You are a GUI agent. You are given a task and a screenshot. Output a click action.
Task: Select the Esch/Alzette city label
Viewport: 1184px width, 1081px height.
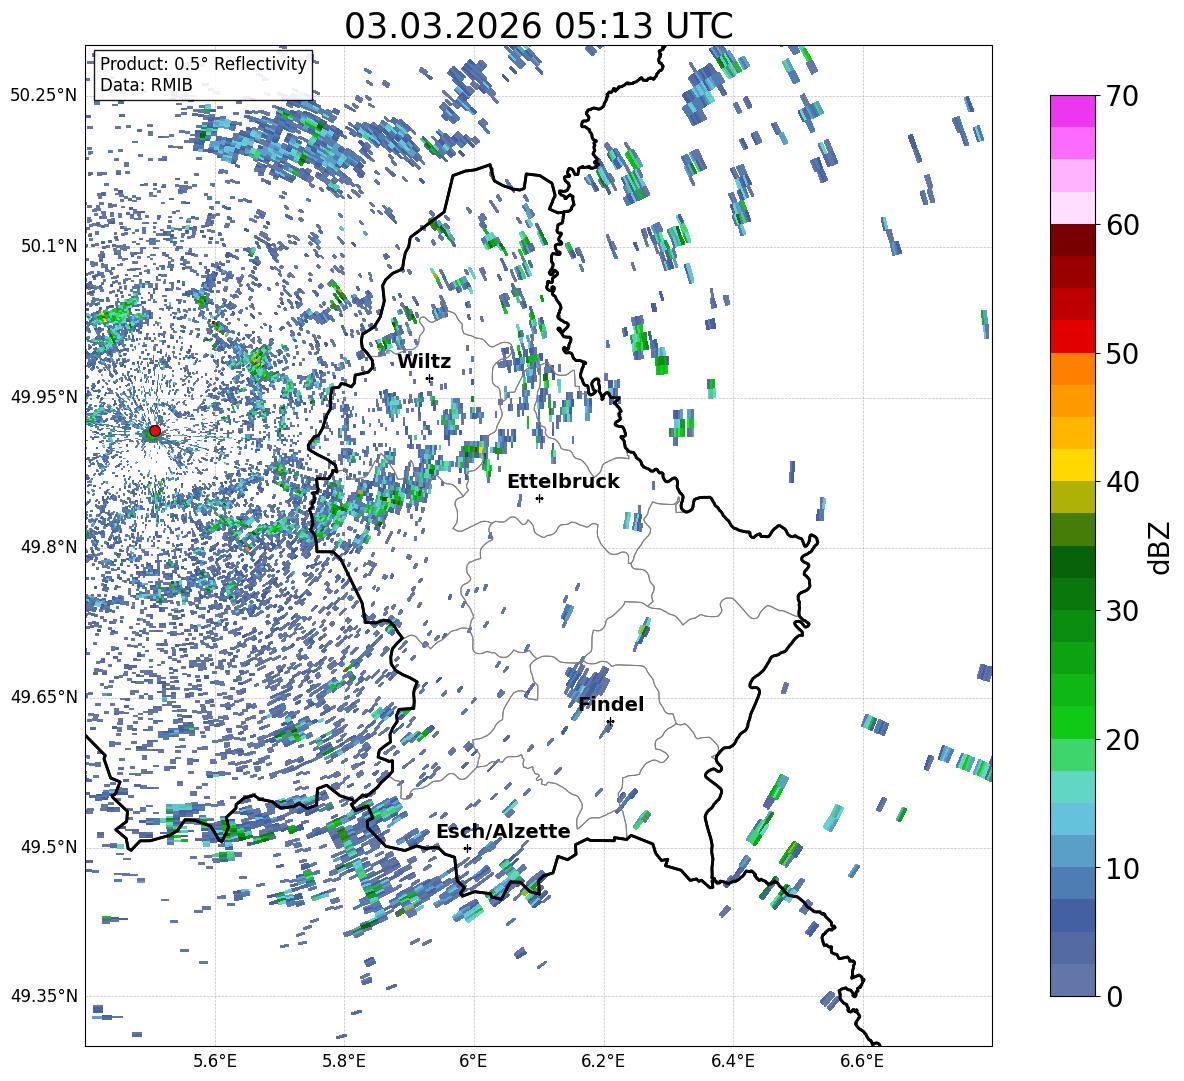(x=503, y=831)
